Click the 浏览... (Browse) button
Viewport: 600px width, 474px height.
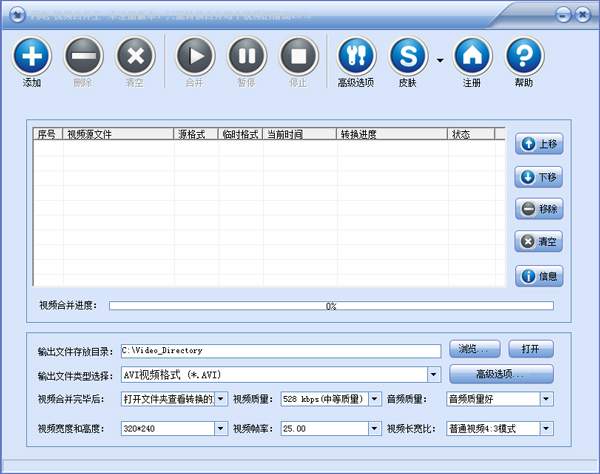tap(474, 349)
